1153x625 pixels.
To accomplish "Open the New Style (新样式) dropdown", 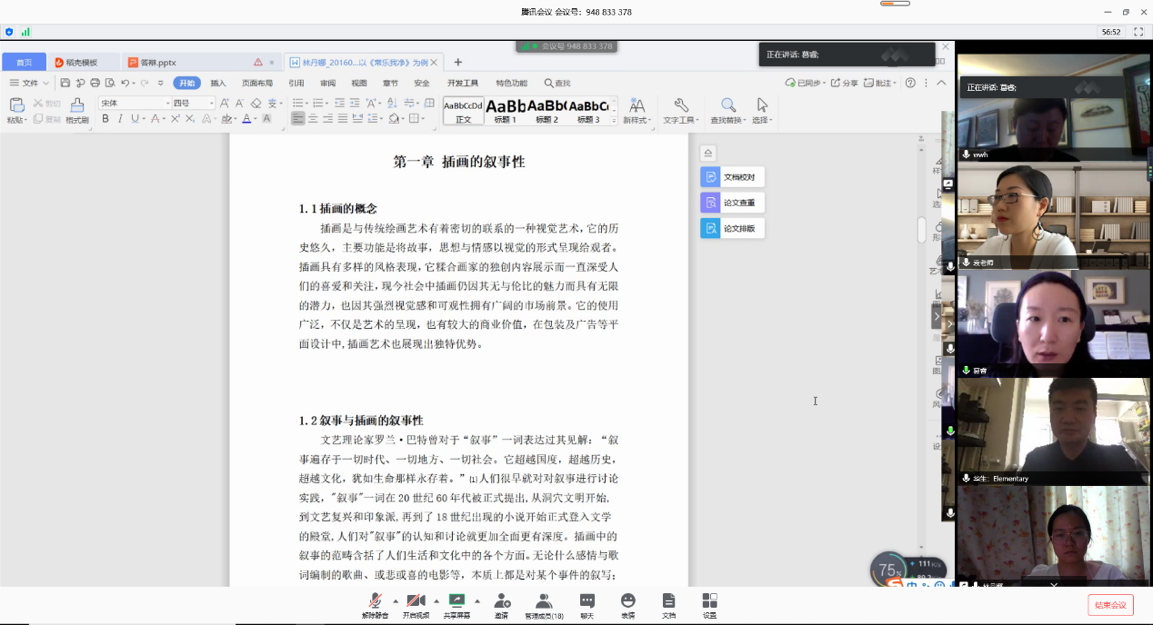I will point(637,110).
